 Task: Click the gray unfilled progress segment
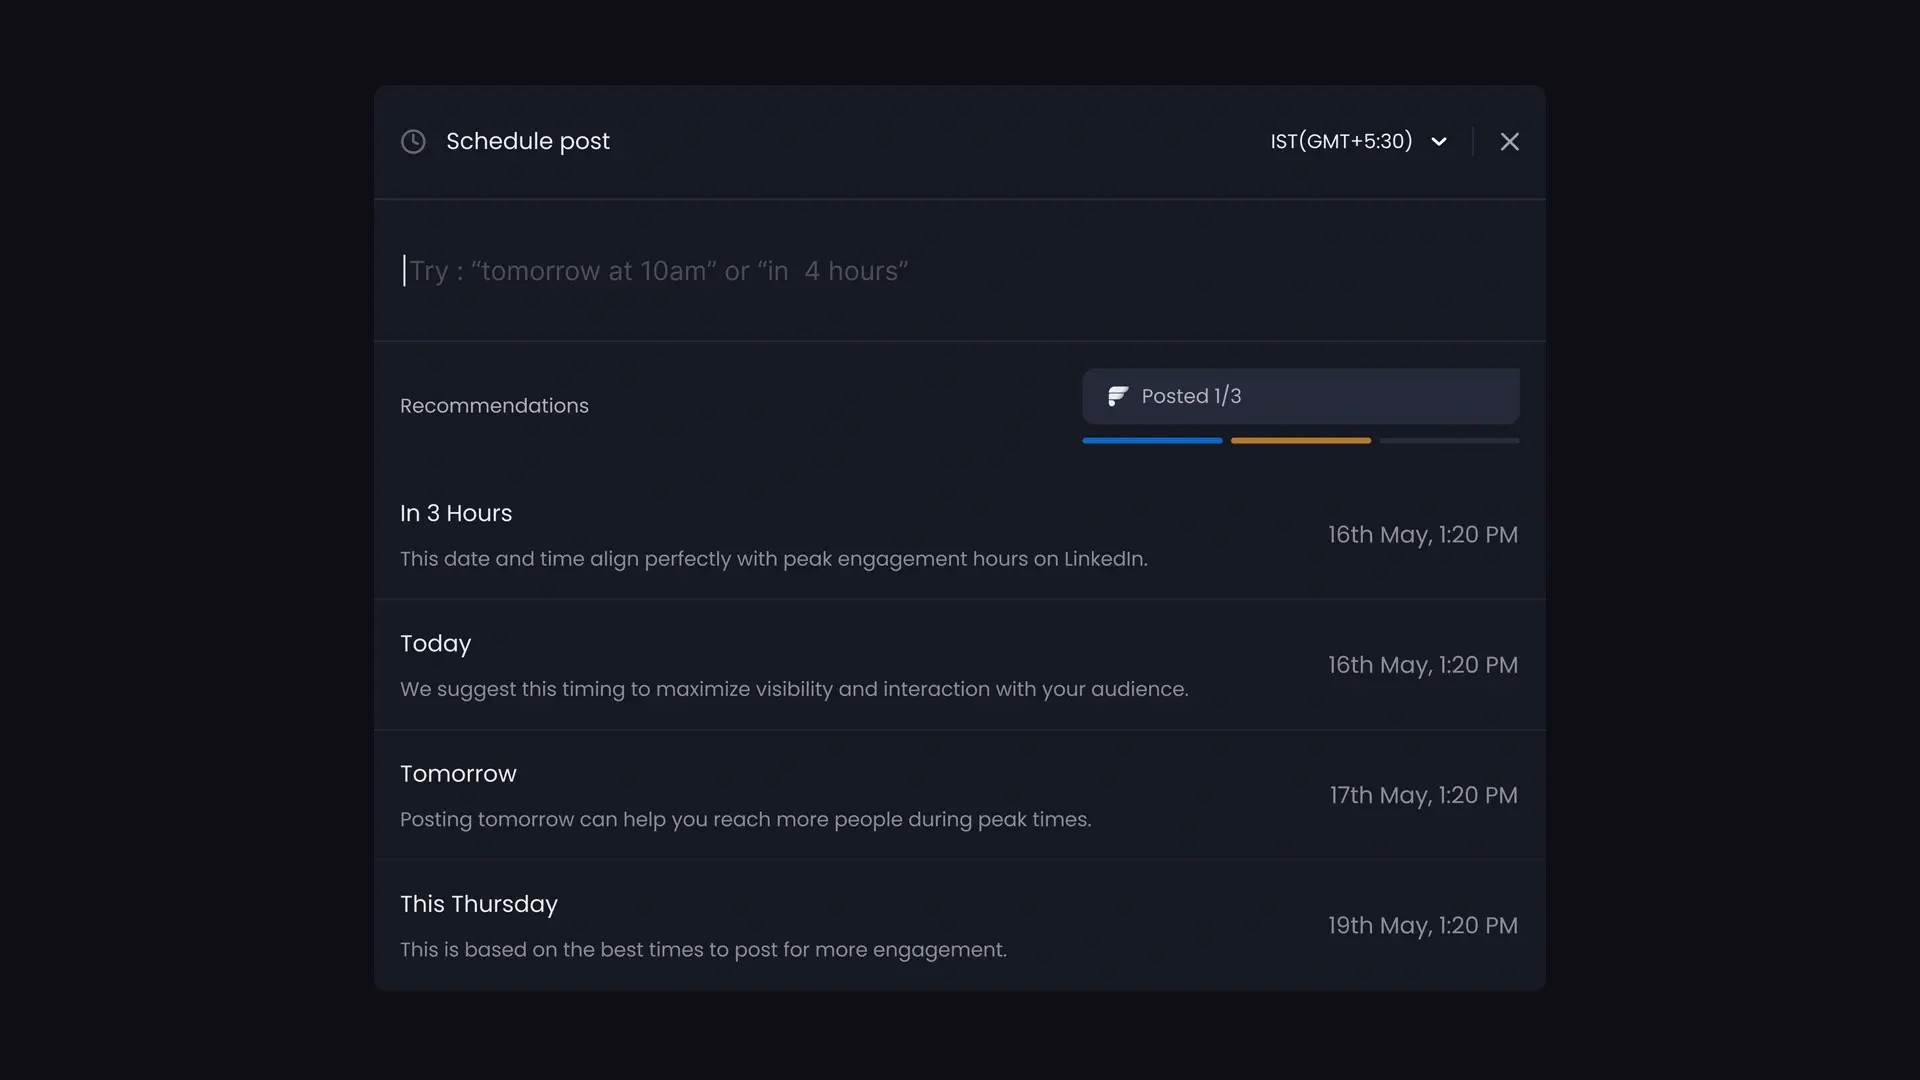click(x=1449, y=440)
